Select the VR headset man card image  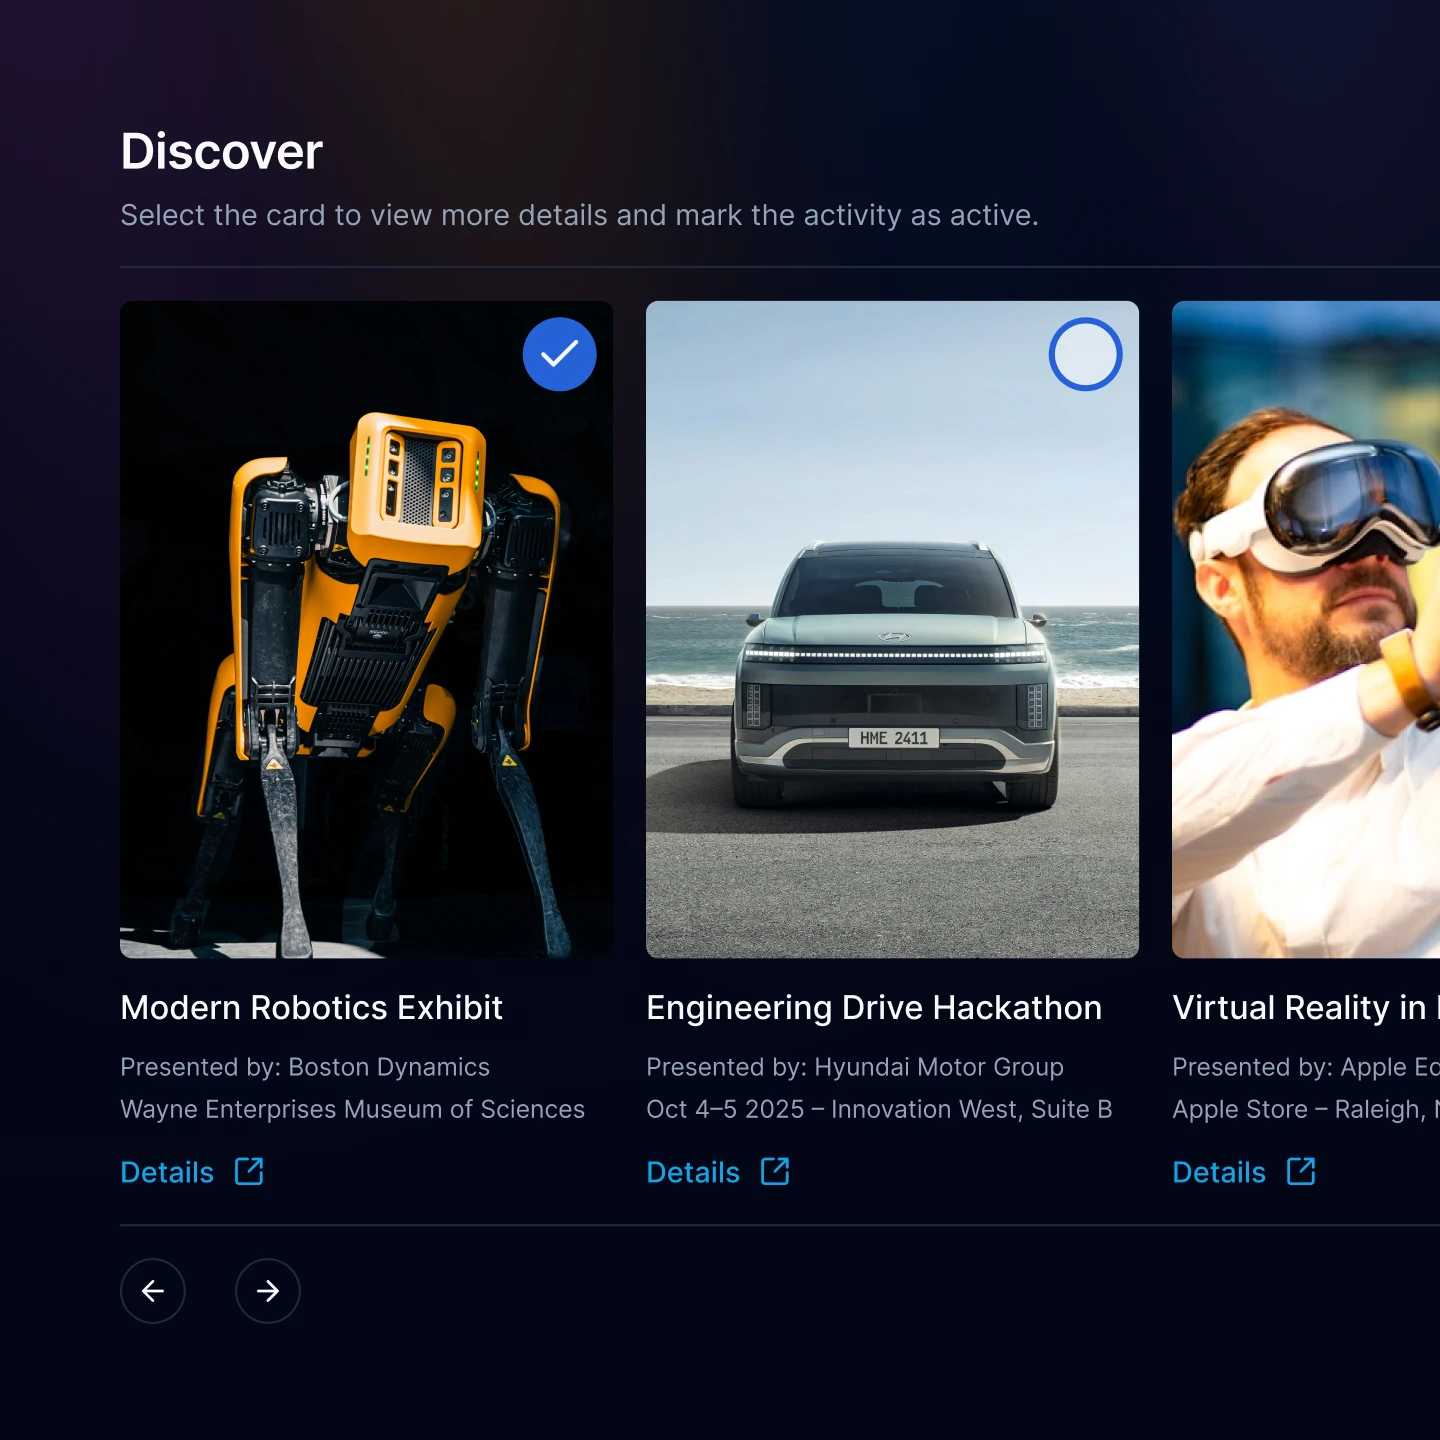tap(1306, 629)
